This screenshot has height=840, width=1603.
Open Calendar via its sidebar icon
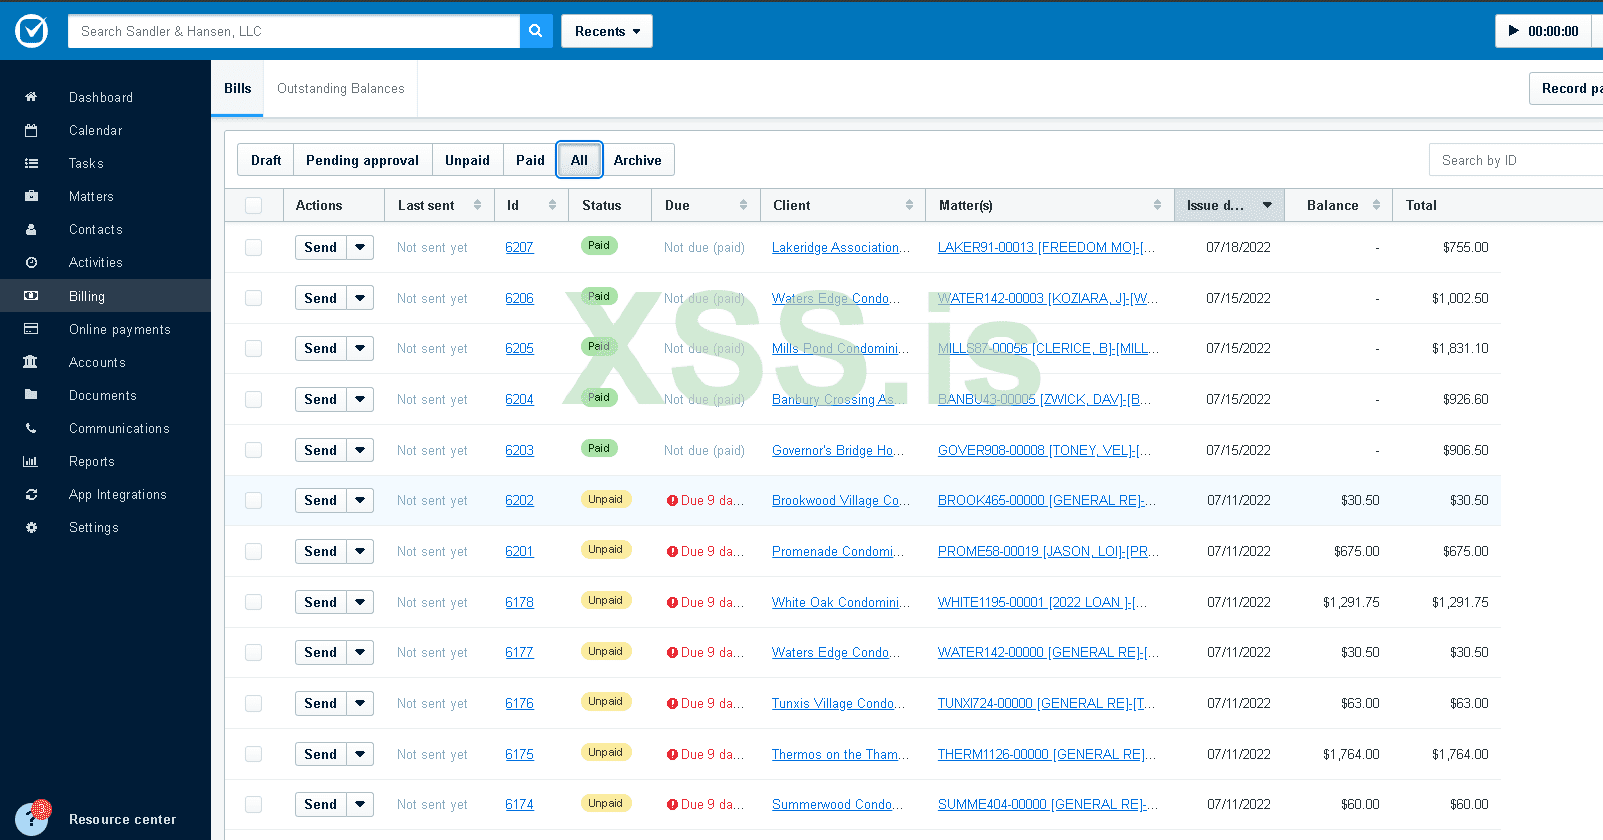point(31,130)
